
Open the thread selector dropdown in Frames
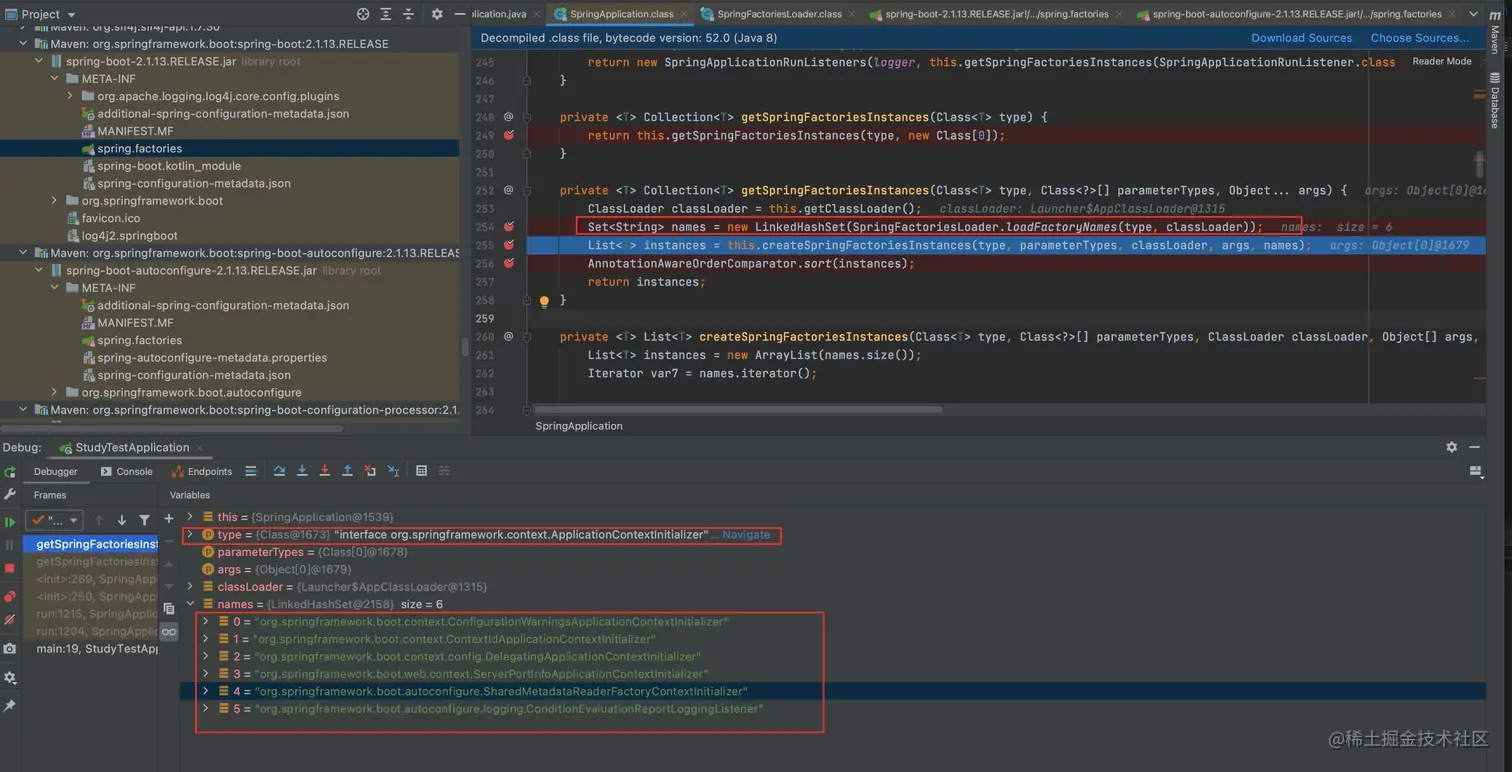pyautogui.click(x=55, y=520)
